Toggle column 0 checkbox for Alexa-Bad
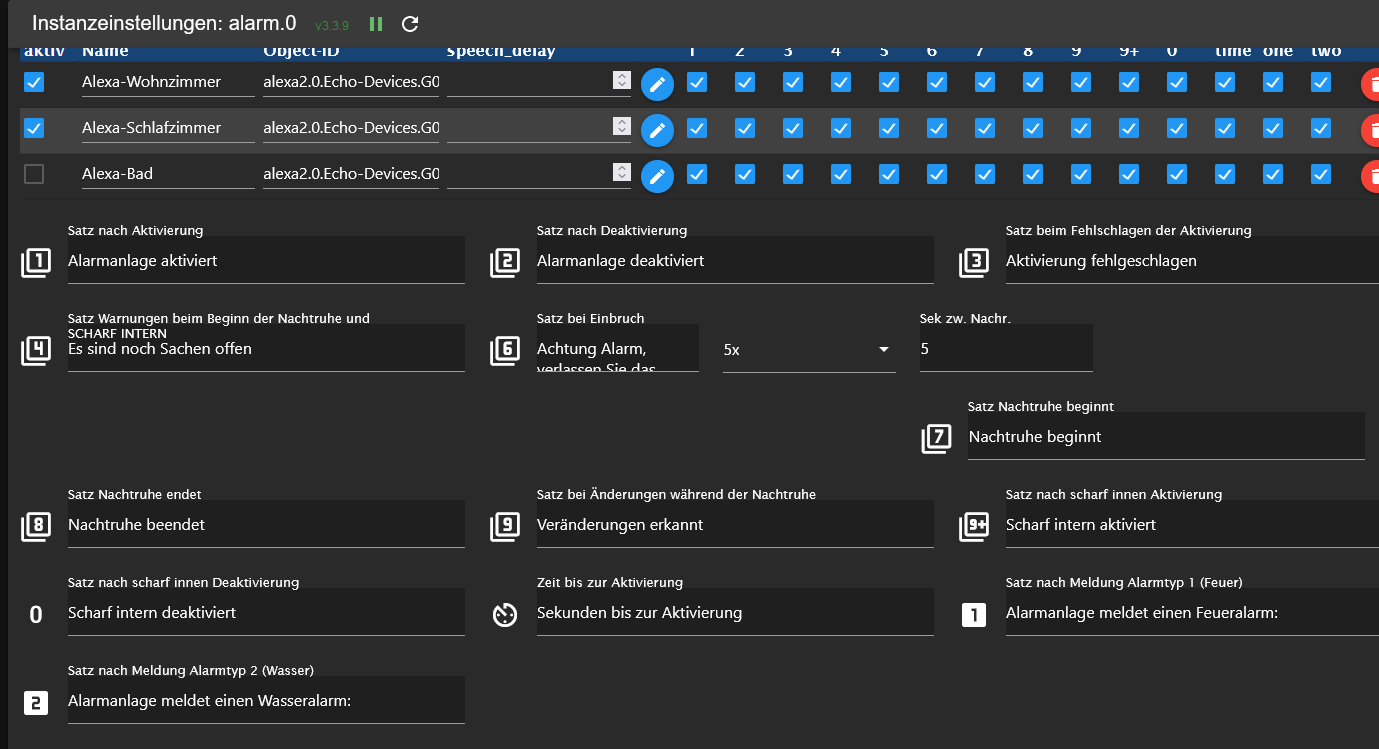1379x749 pixels. pyautogui.click(x=1177, y=174)
